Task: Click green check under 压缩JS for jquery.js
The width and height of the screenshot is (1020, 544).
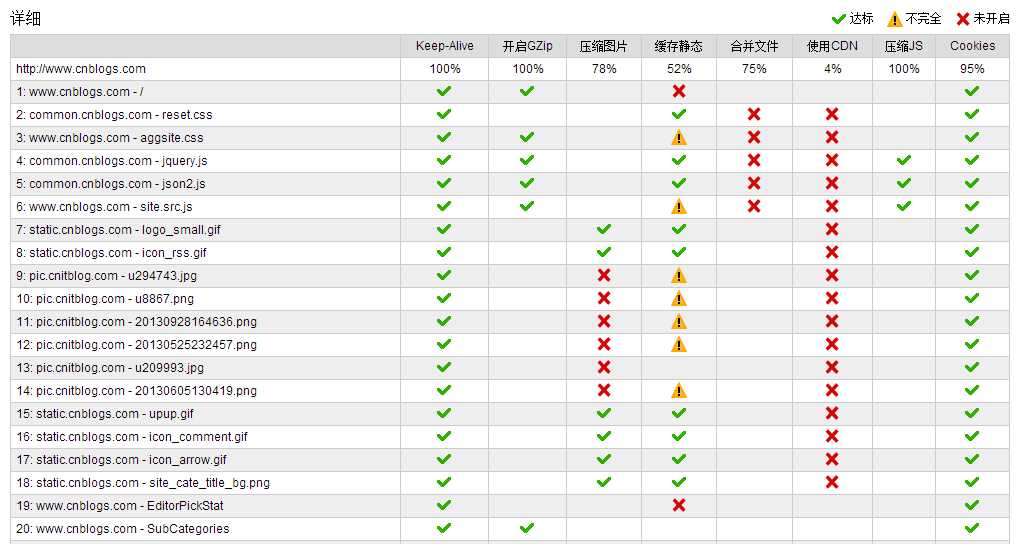Action: [904, 160]
